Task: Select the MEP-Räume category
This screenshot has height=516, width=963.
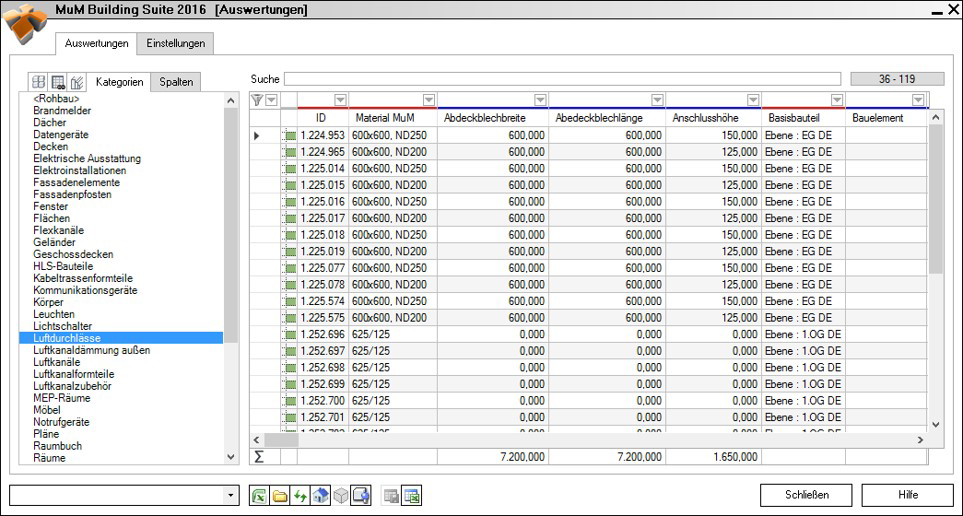Action: tap(61, 398)
